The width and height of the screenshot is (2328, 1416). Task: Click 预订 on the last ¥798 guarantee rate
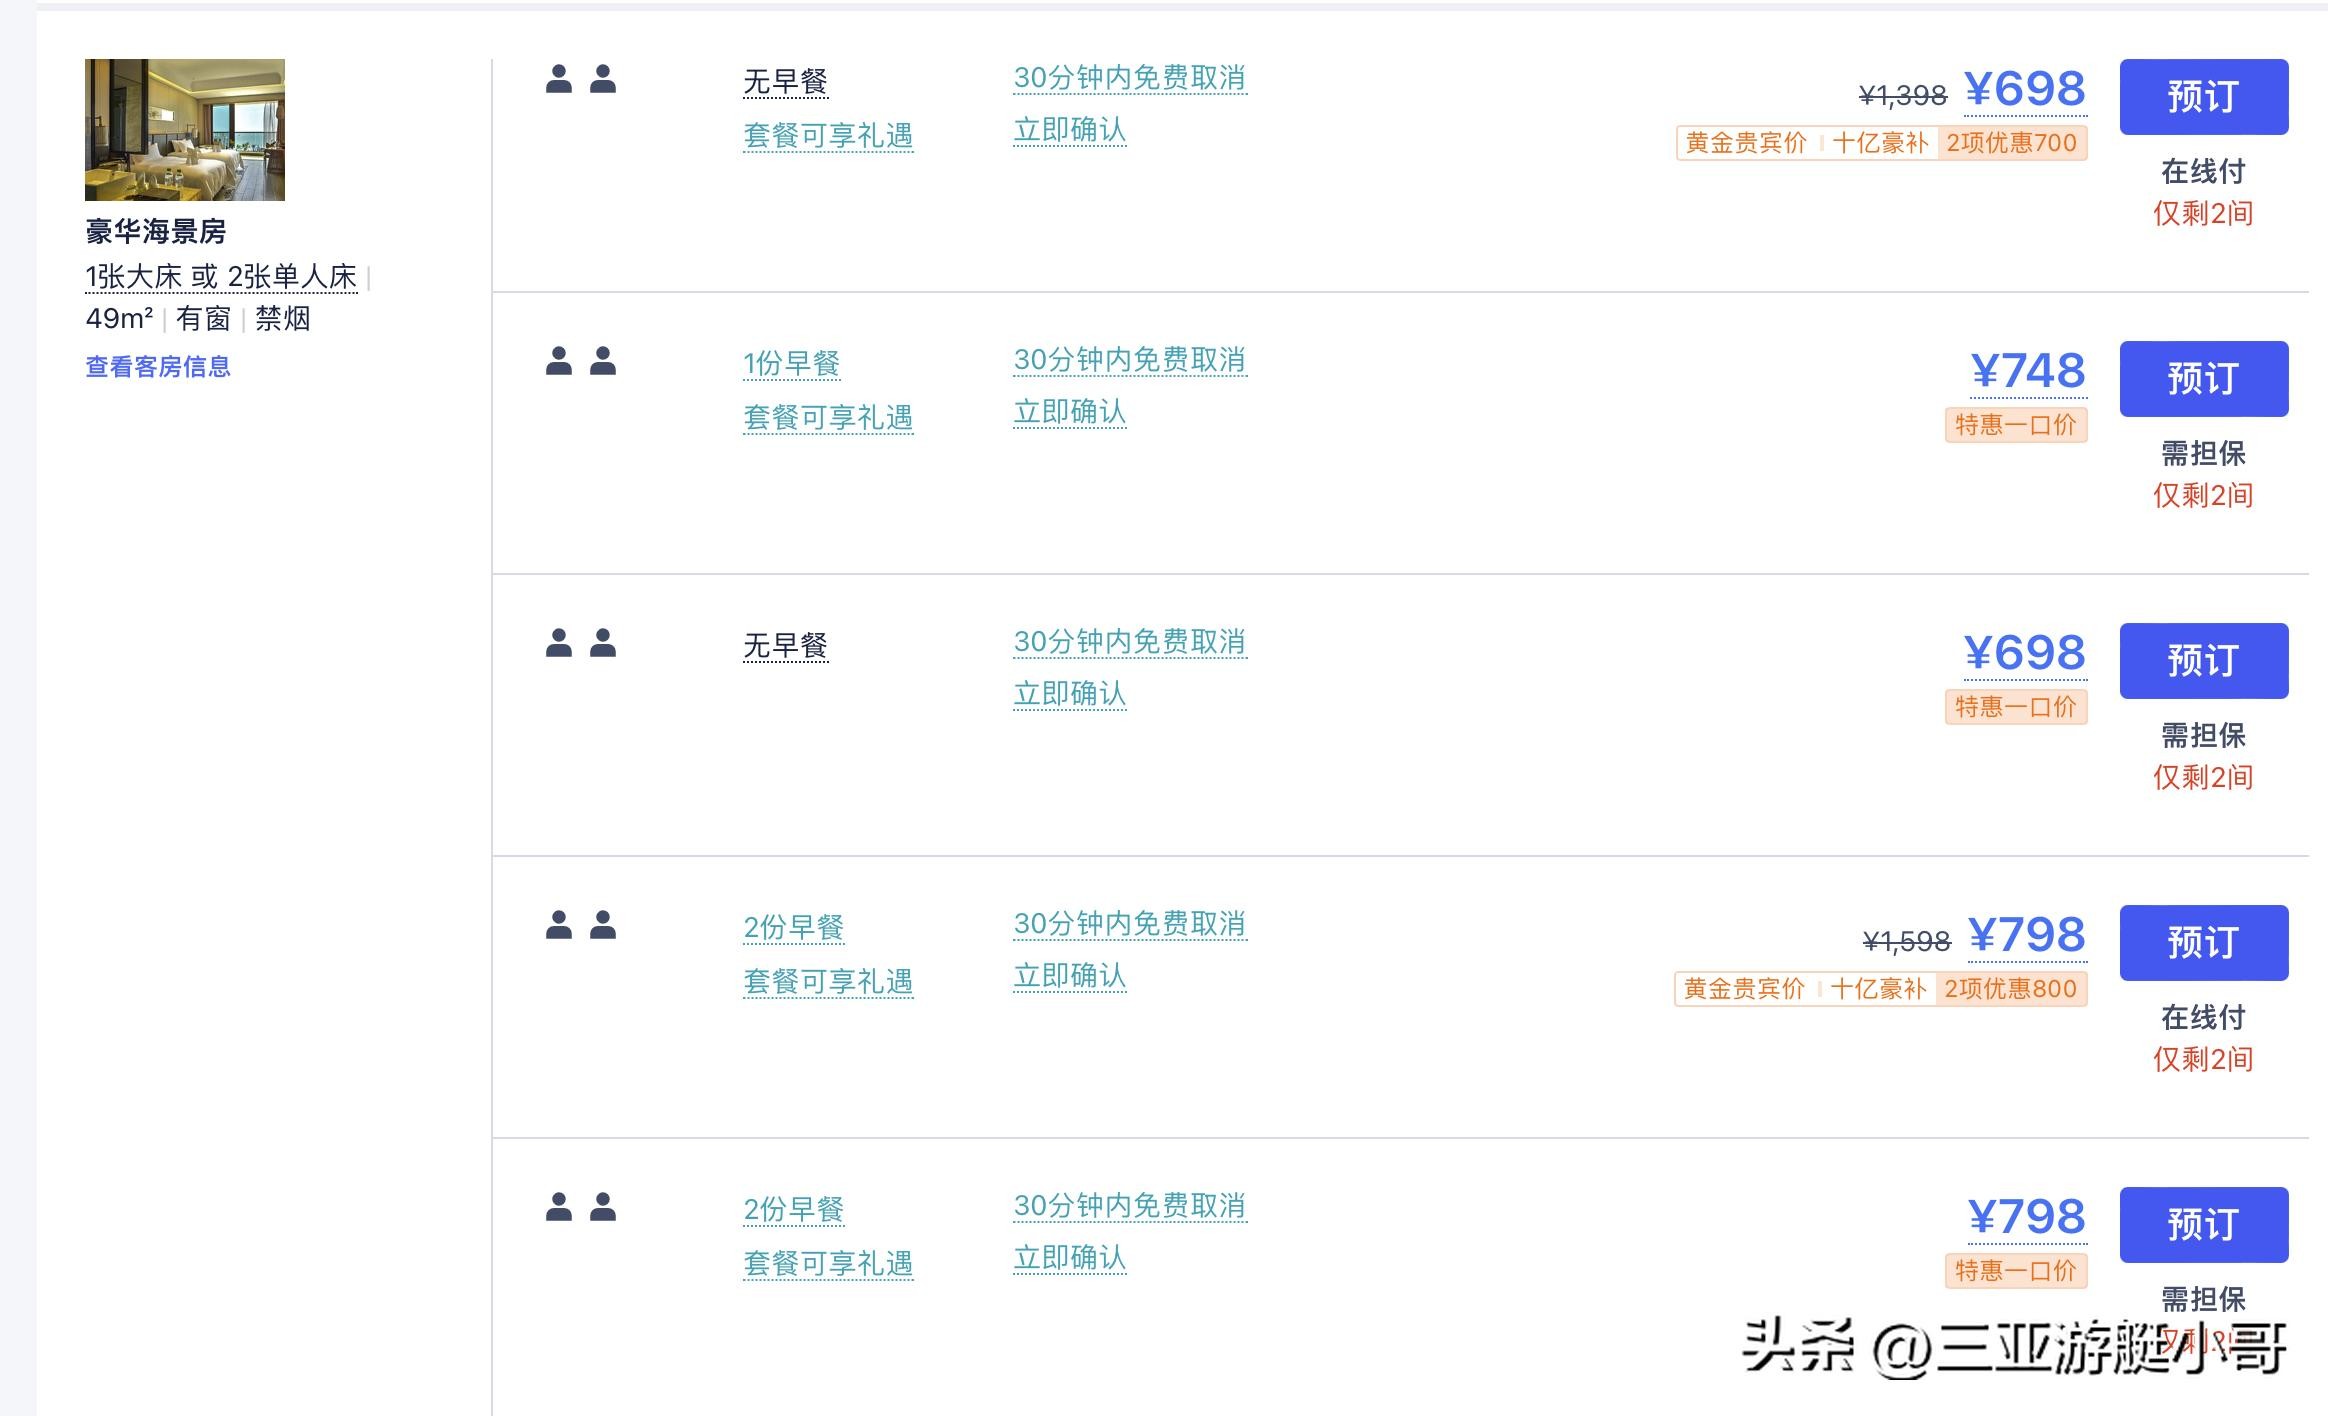pyautogui.click(x=2203, y=1225)
